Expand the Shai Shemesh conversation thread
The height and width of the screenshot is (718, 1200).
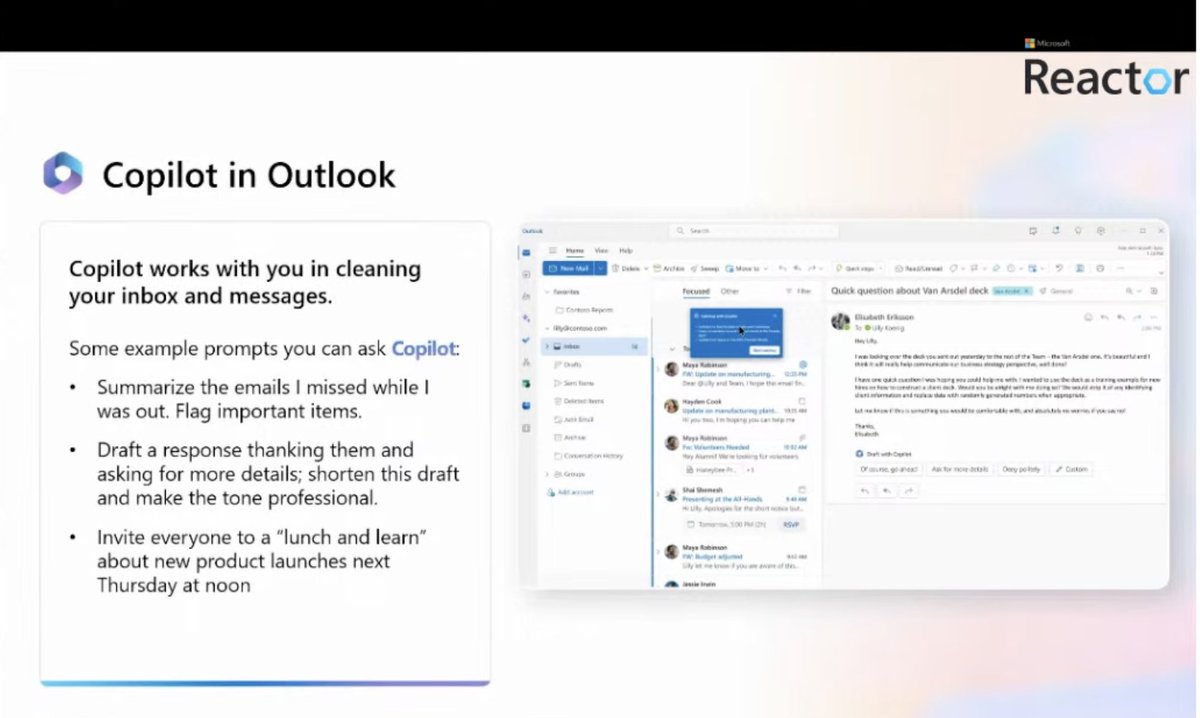coord(659,494)
